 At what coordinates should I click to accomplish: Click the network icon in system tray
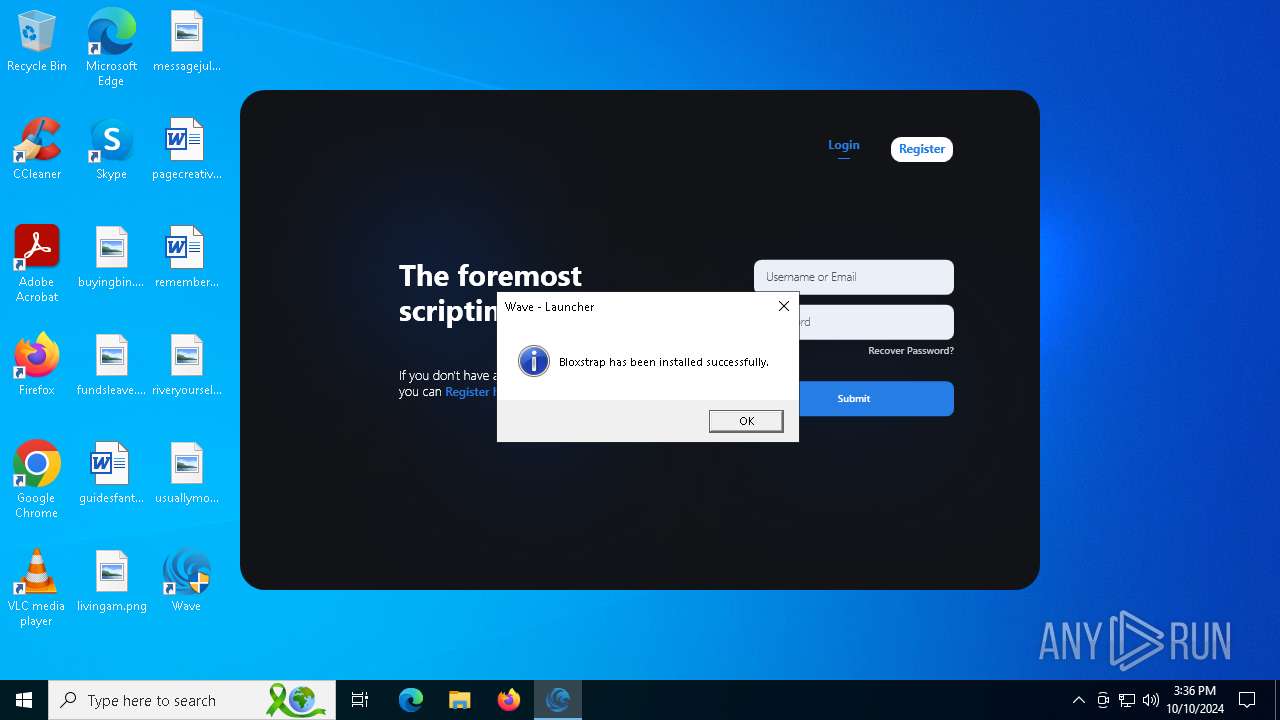point(1127,700)
